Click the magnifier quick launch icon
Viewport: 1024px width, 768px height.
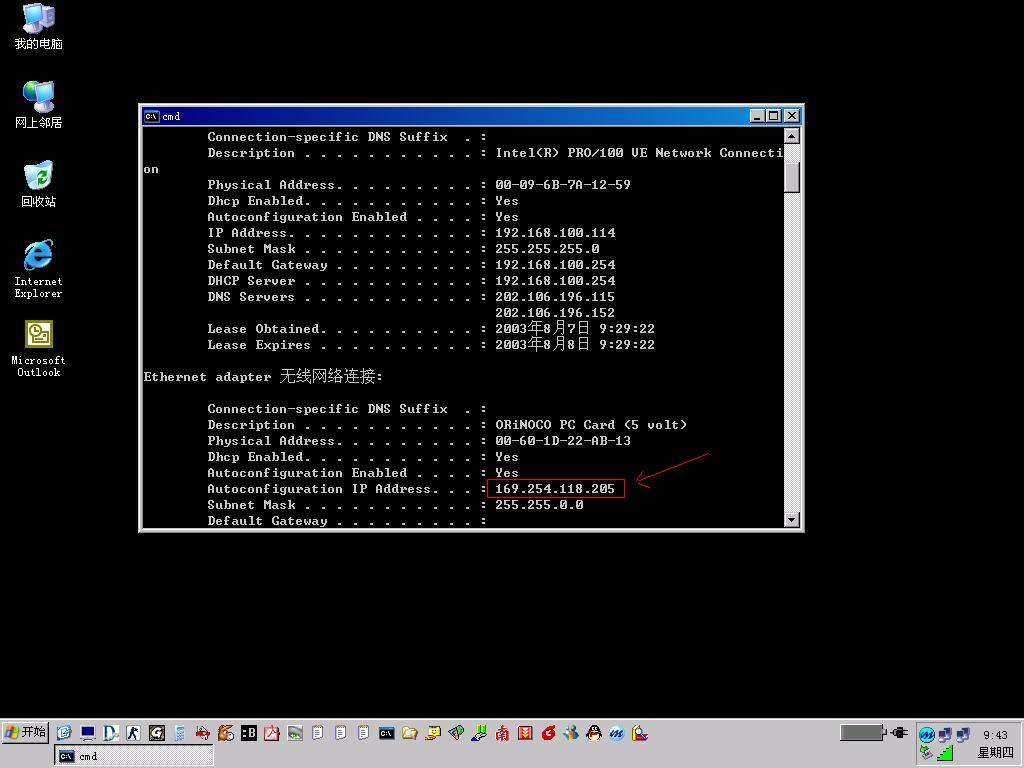(x=640, y=733)
